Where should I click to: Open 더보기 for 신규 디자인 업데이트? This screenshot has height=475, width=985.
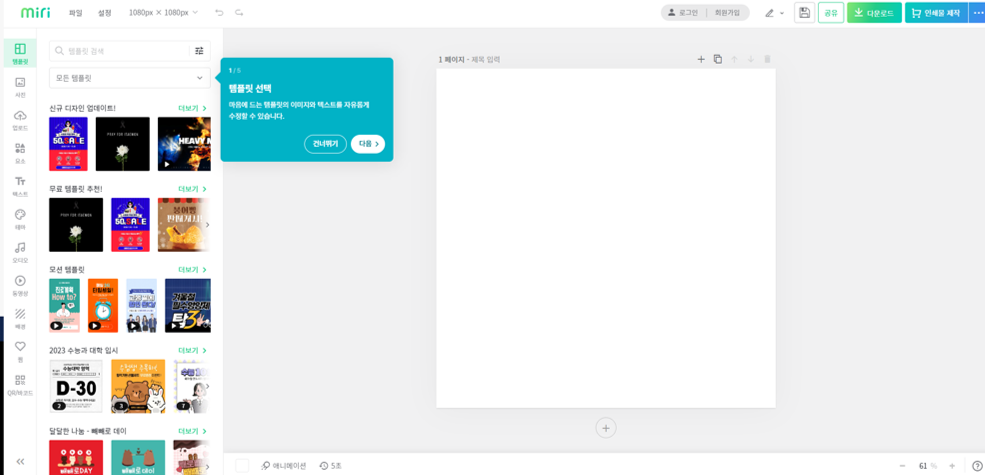(192, 108)
